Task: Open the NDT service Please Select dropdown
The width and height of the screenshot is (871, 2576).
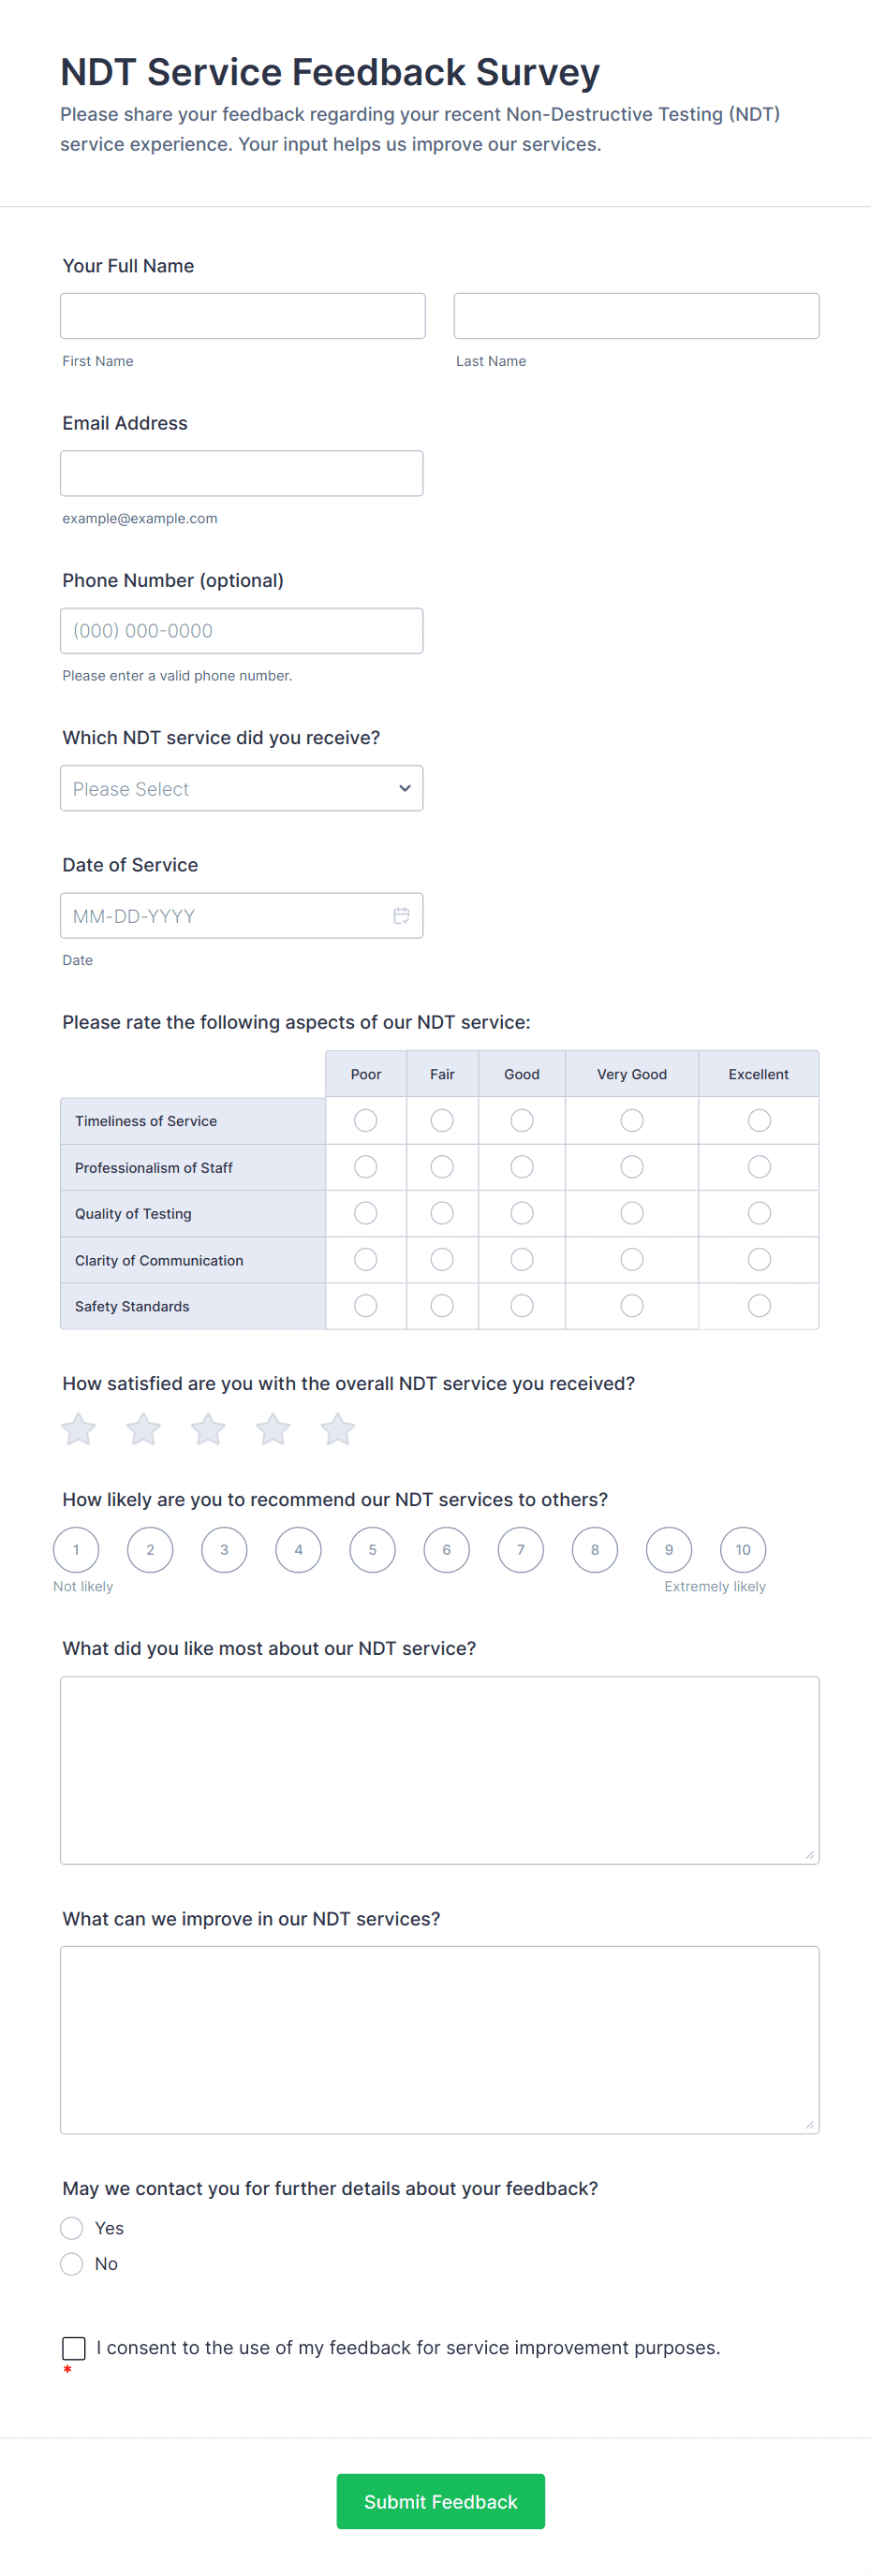Action: [x=241, y=788]
